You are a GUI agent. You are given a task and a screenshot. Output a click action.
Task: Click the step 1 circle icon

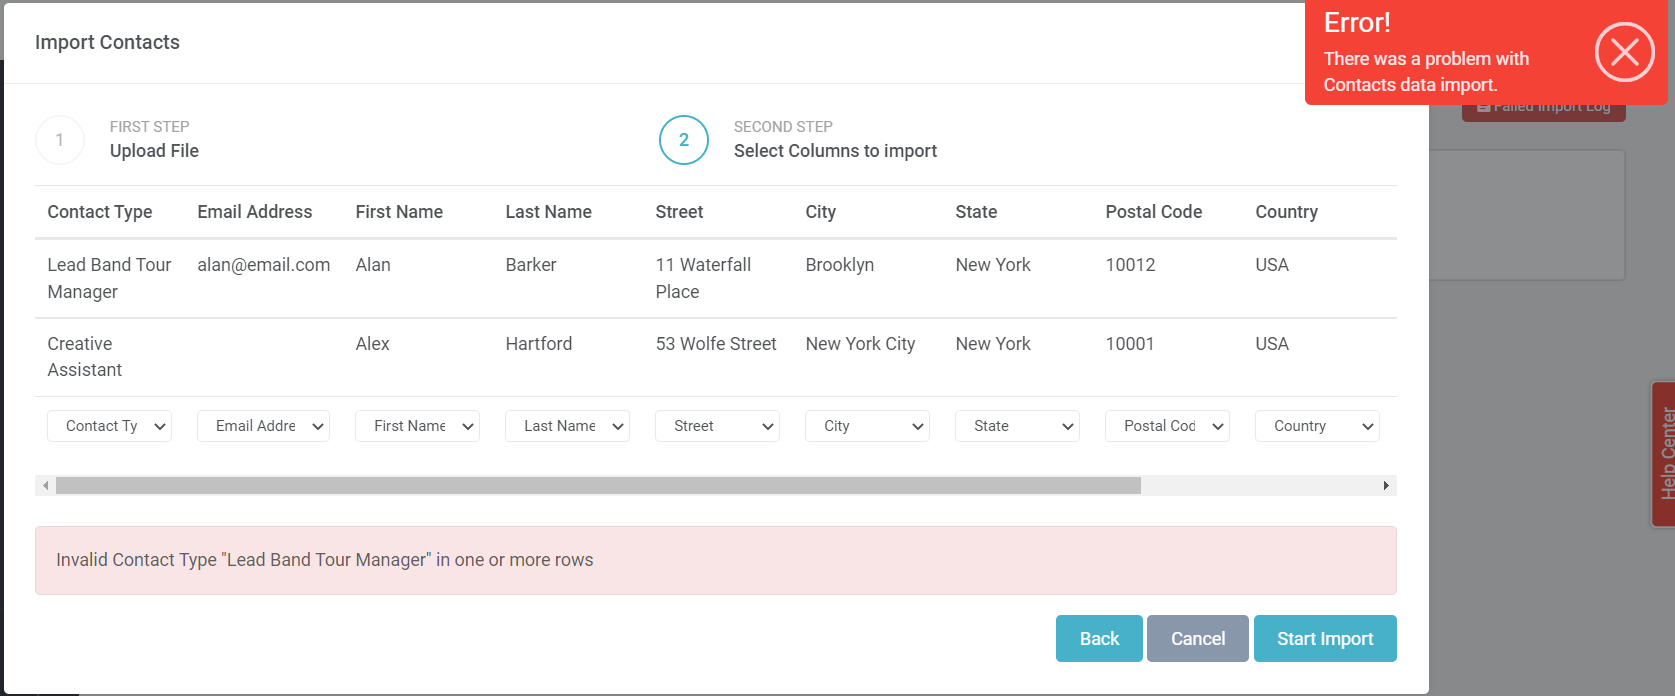click(60, 140)
